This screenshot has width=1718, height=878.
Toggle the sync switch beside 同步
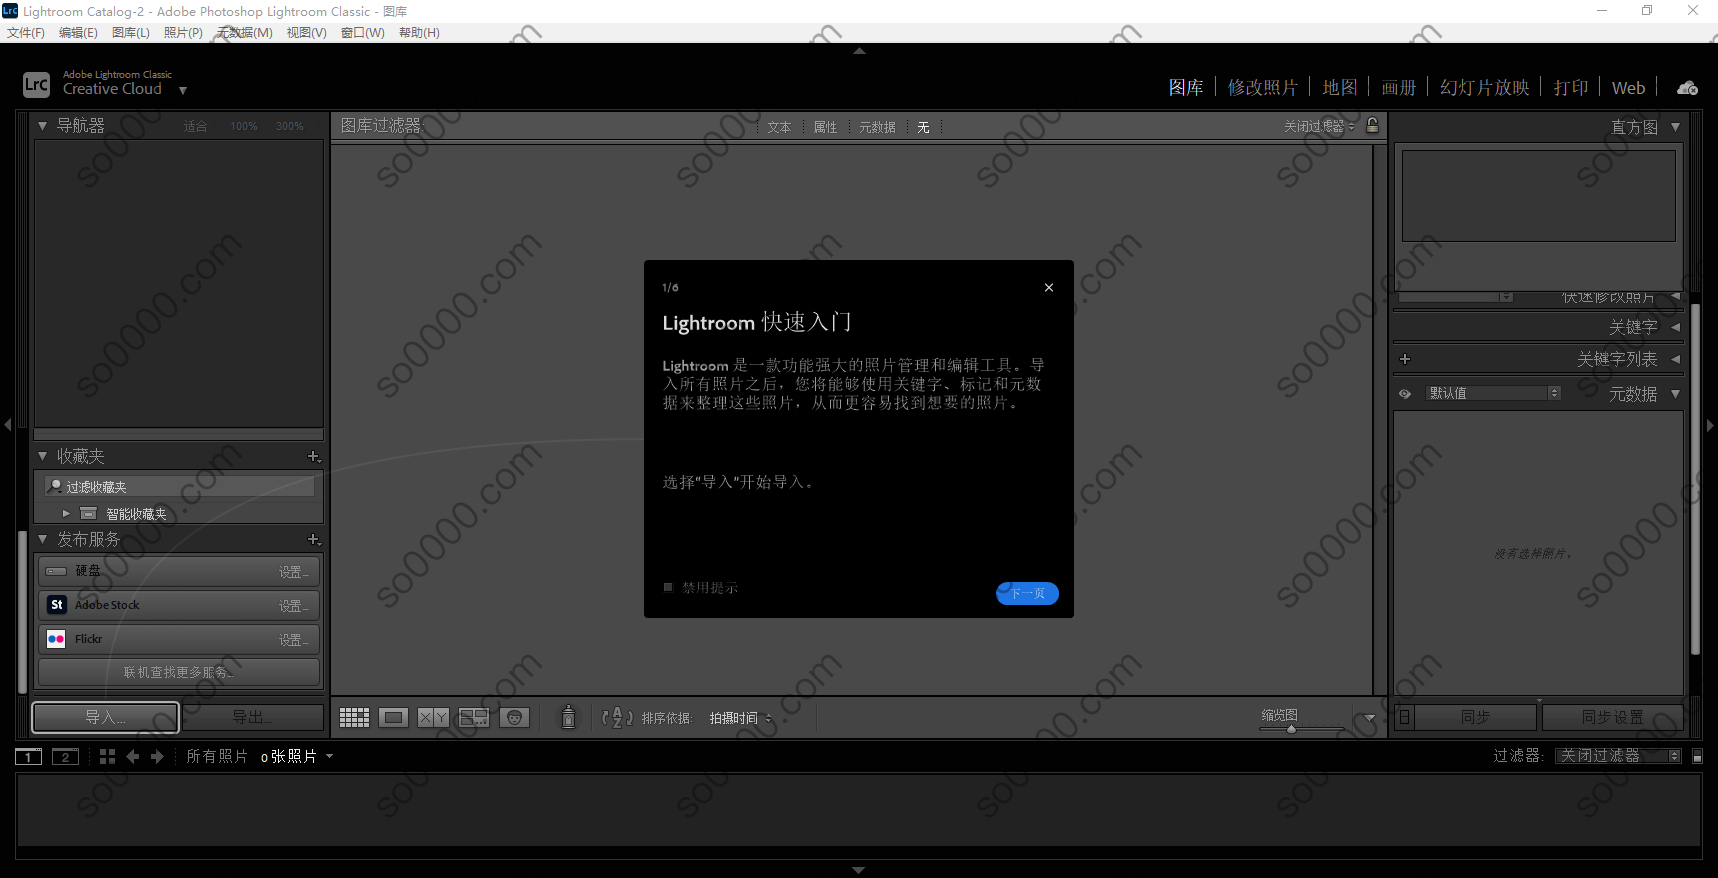click(1405, 717)
